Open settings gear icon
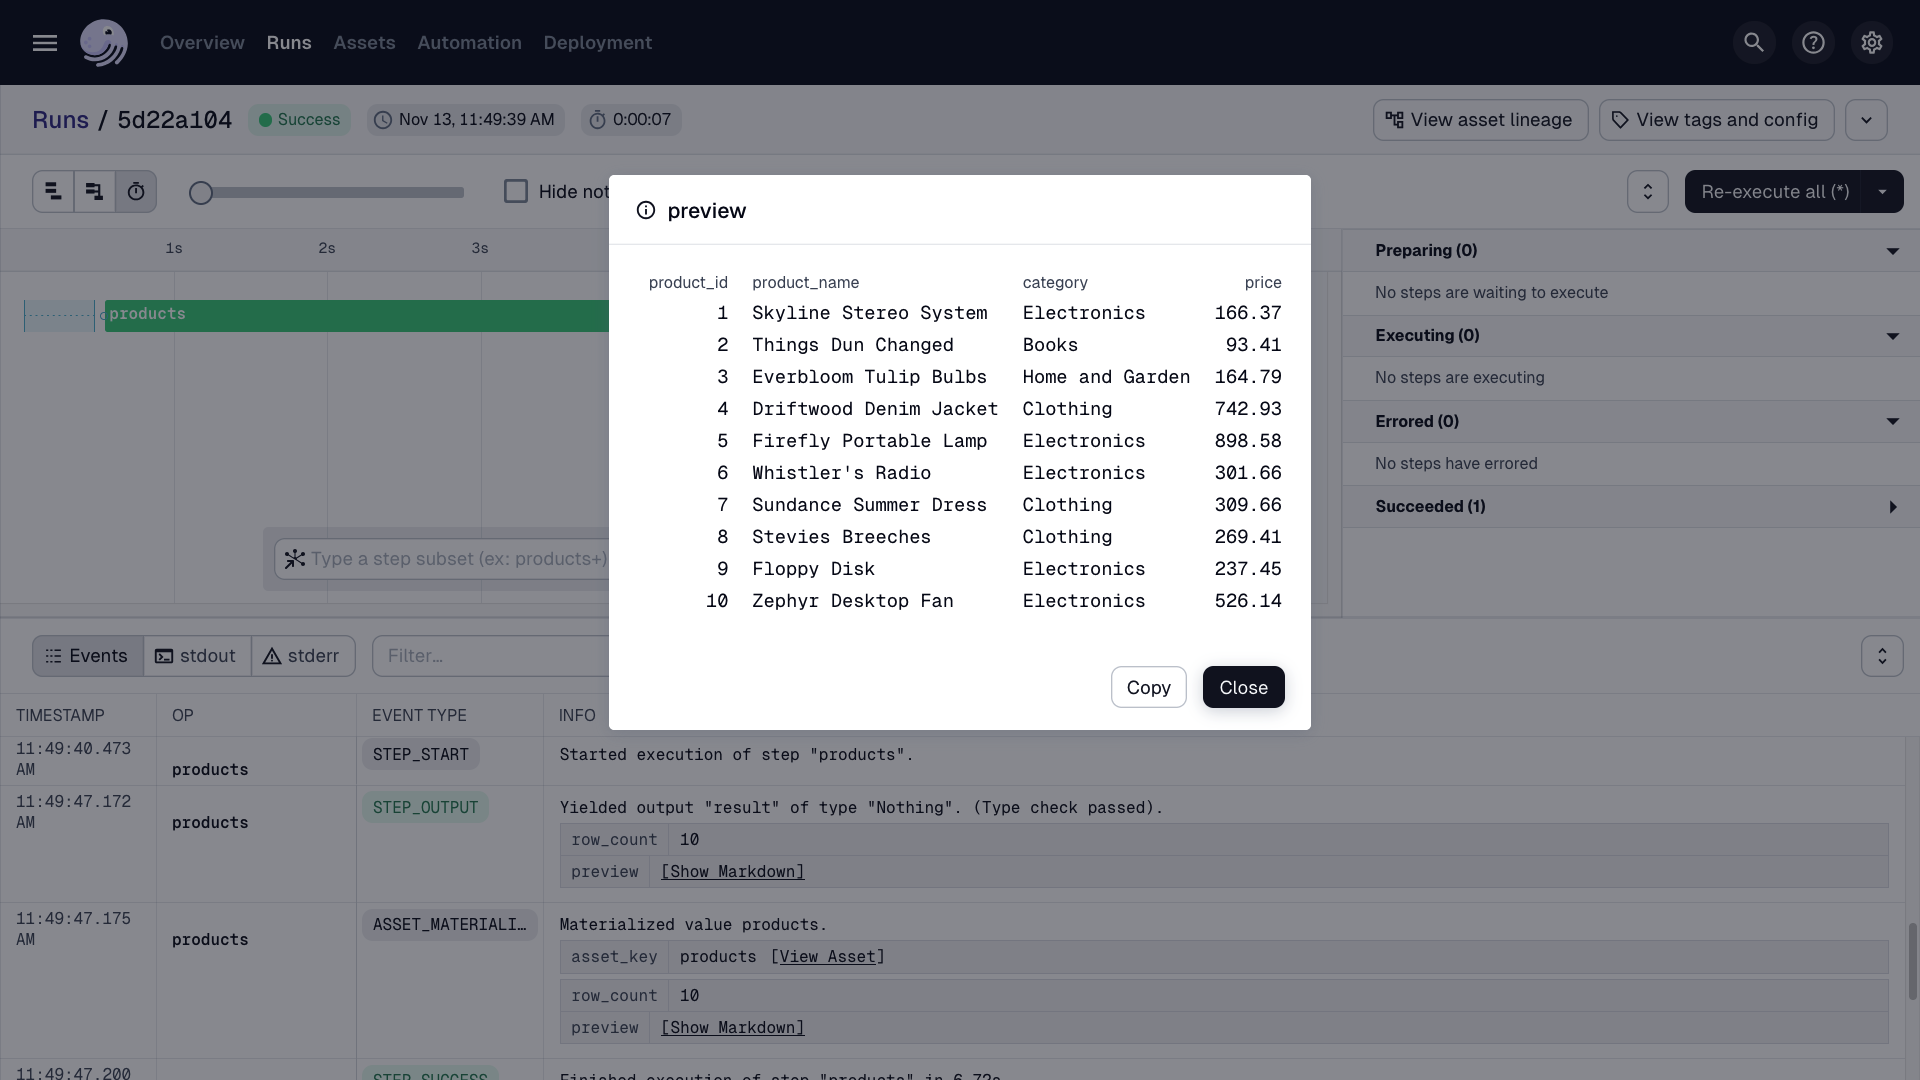Viewport: 1920px width, 1080px height. 1871,43
